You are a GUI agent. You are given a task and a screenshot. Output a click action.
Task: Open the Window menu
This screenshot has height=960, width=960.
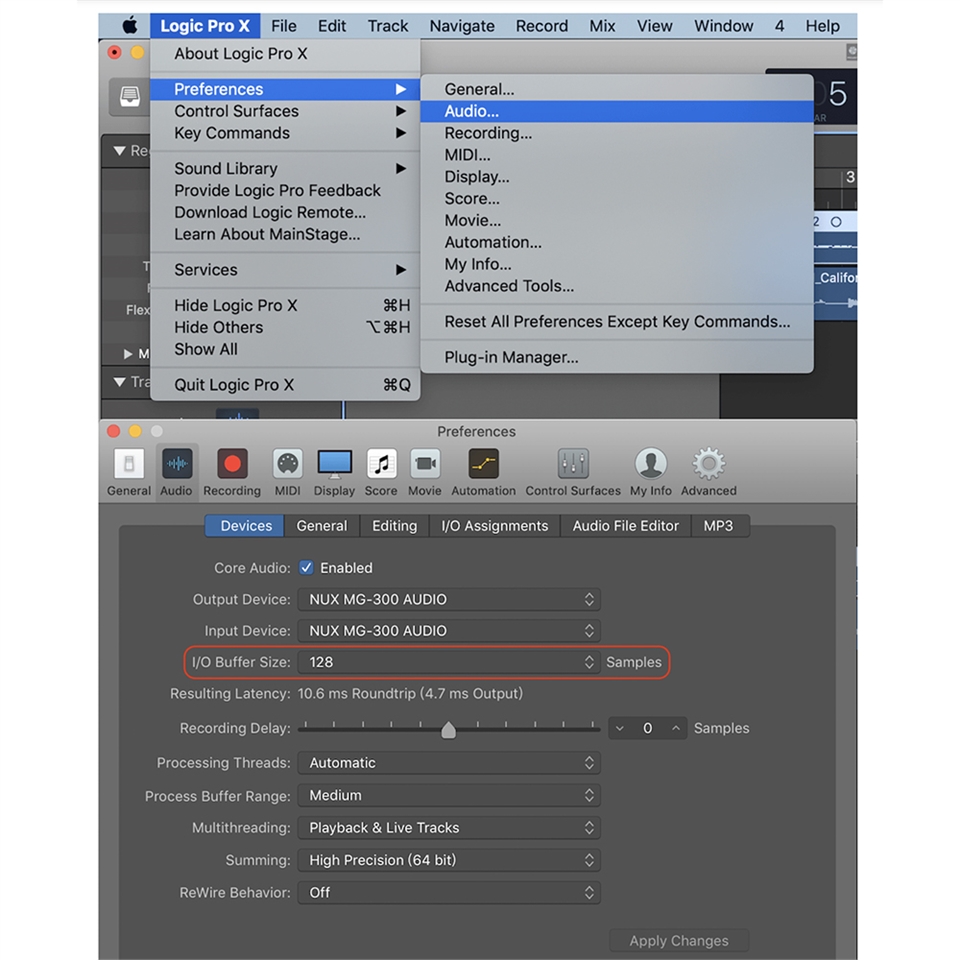(724, 26)
